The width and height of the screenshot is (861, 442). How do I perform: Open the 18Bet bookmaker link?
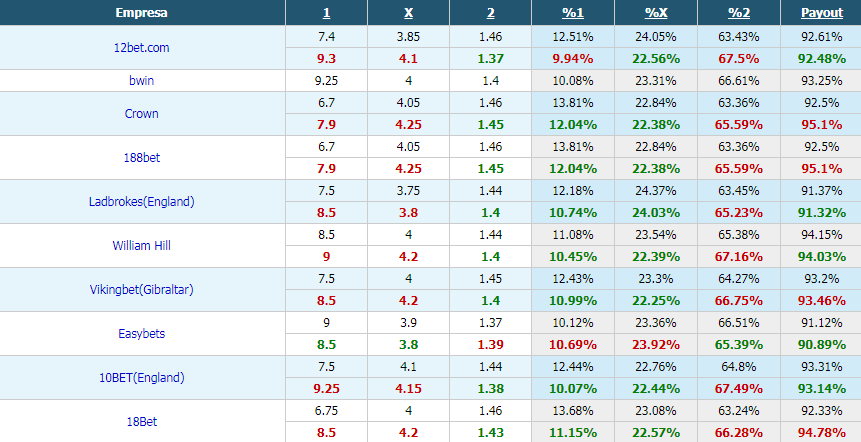pyautogui.click(x=142, y=421)
